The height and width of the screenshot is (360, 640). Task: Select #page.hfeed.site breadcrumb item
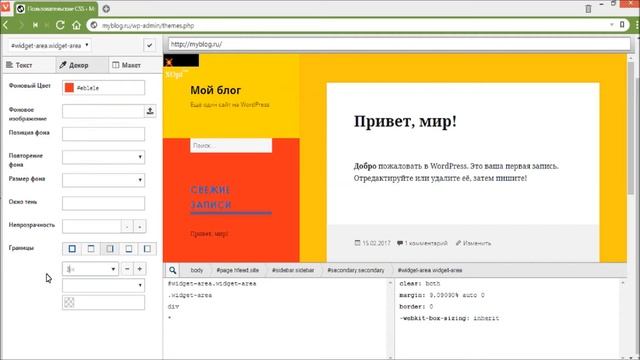coord(238,270)
